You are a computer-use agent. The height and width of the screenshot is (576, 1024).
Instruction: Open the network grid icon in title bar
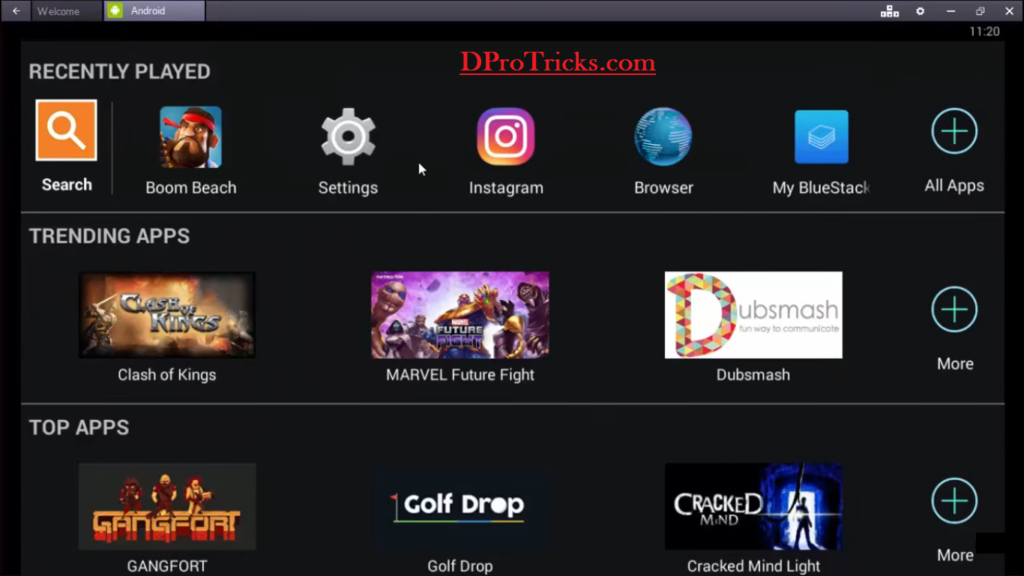coord(889,11)
